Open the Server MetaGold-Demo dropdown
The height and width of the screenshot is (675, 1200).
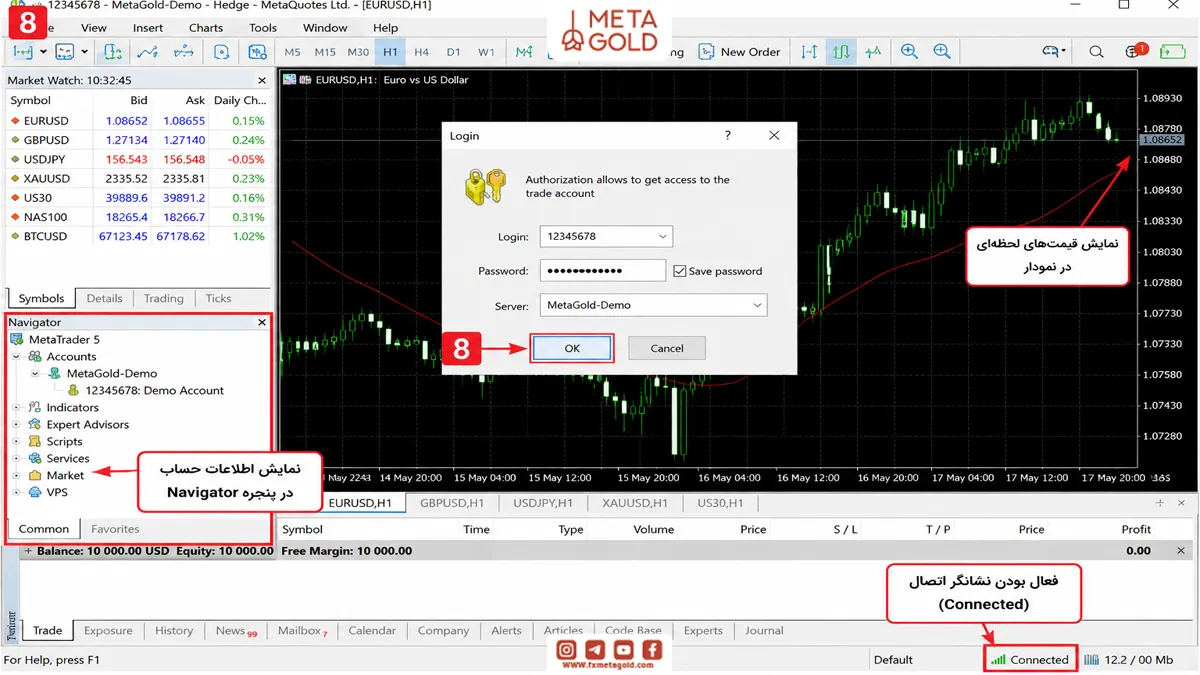tap(653, 305)
